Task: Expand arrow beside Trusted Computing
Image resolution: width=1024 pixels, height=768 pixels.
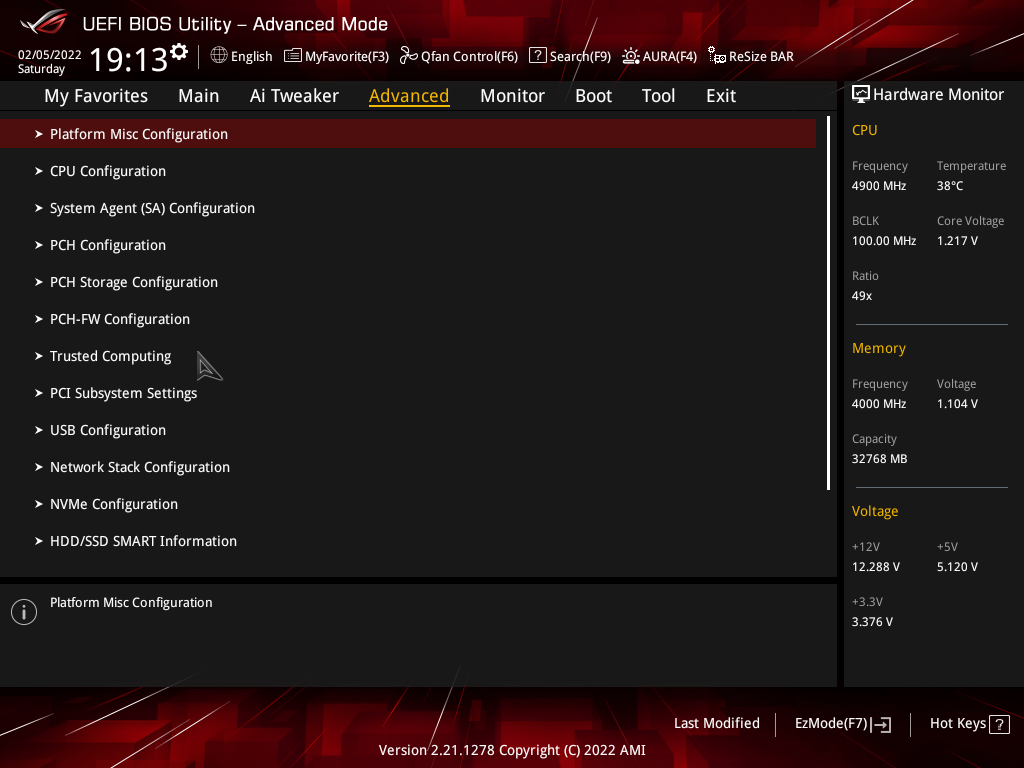Action: point(39,356)
